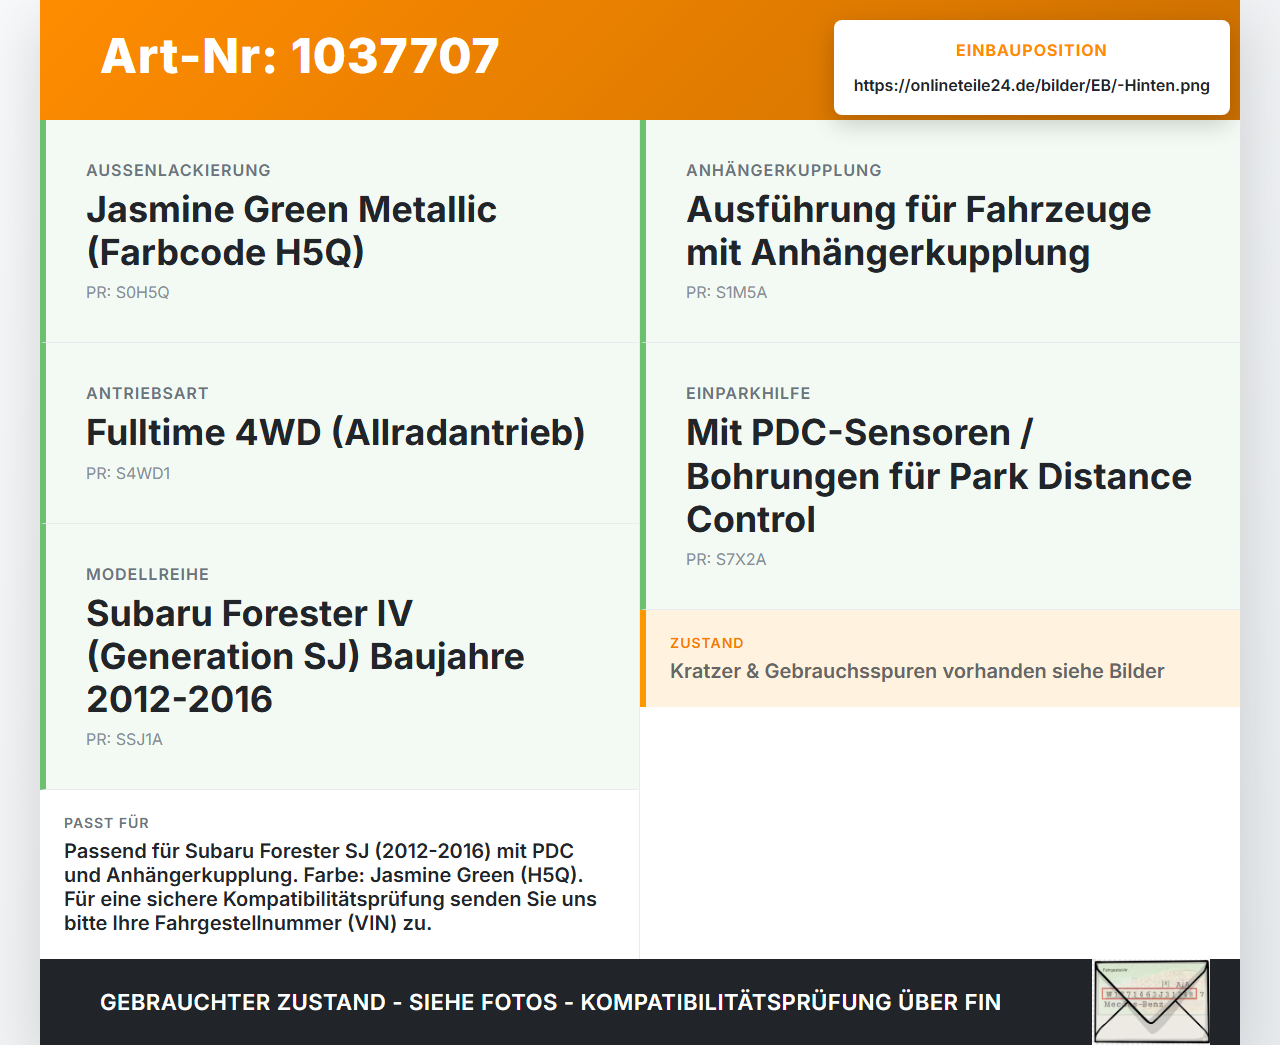Select the Jasmine Green Metallic paint card

click(340, 231)
